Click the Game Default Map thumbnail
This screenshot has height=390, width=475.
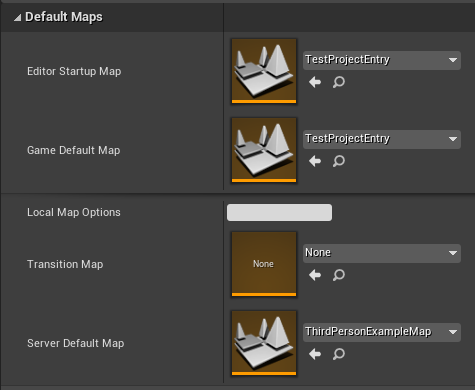click(264, 150)
